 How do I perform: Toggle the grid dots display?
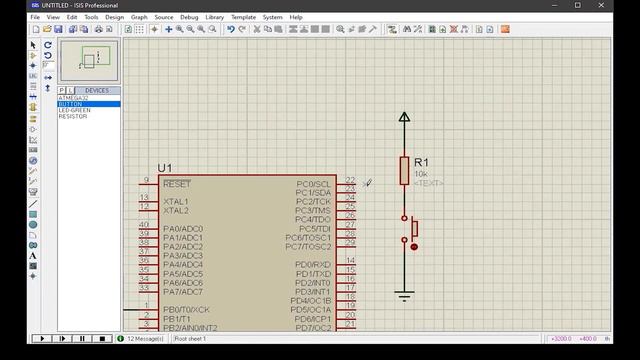[140, 29]
